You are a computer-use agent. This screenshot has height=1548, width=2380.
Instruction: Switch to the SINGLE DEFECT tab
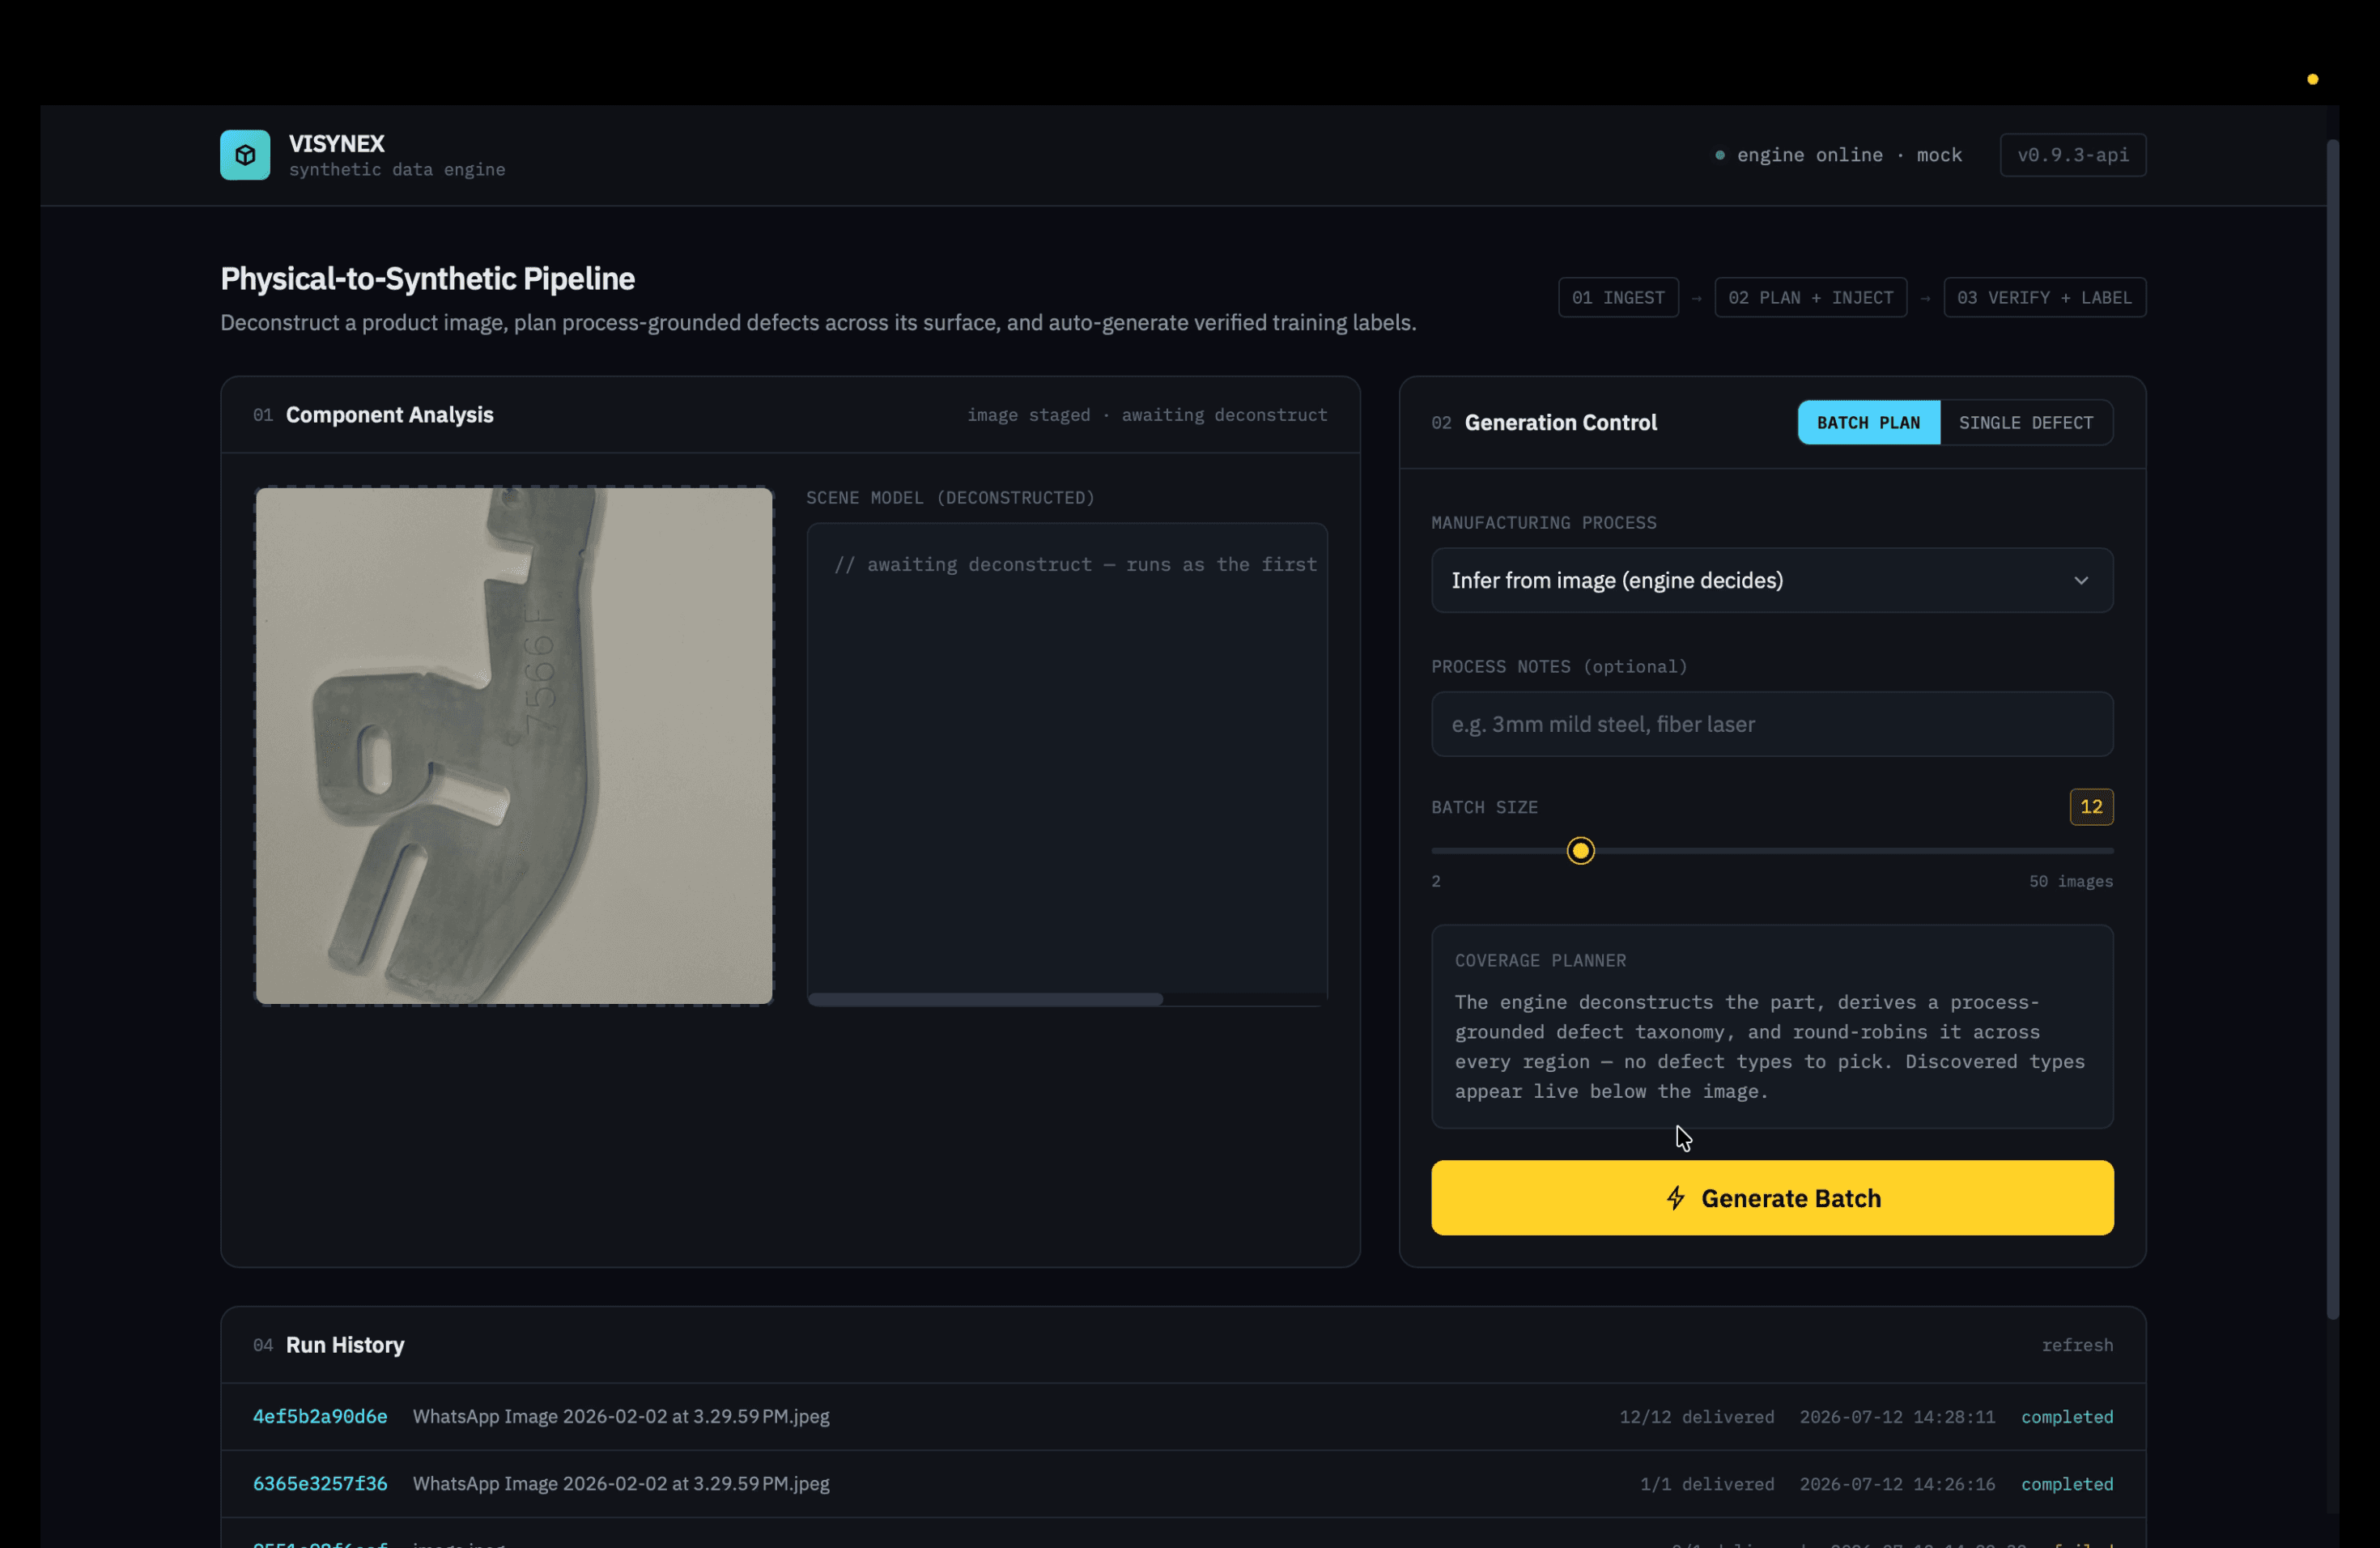[x=2026, y=423]
